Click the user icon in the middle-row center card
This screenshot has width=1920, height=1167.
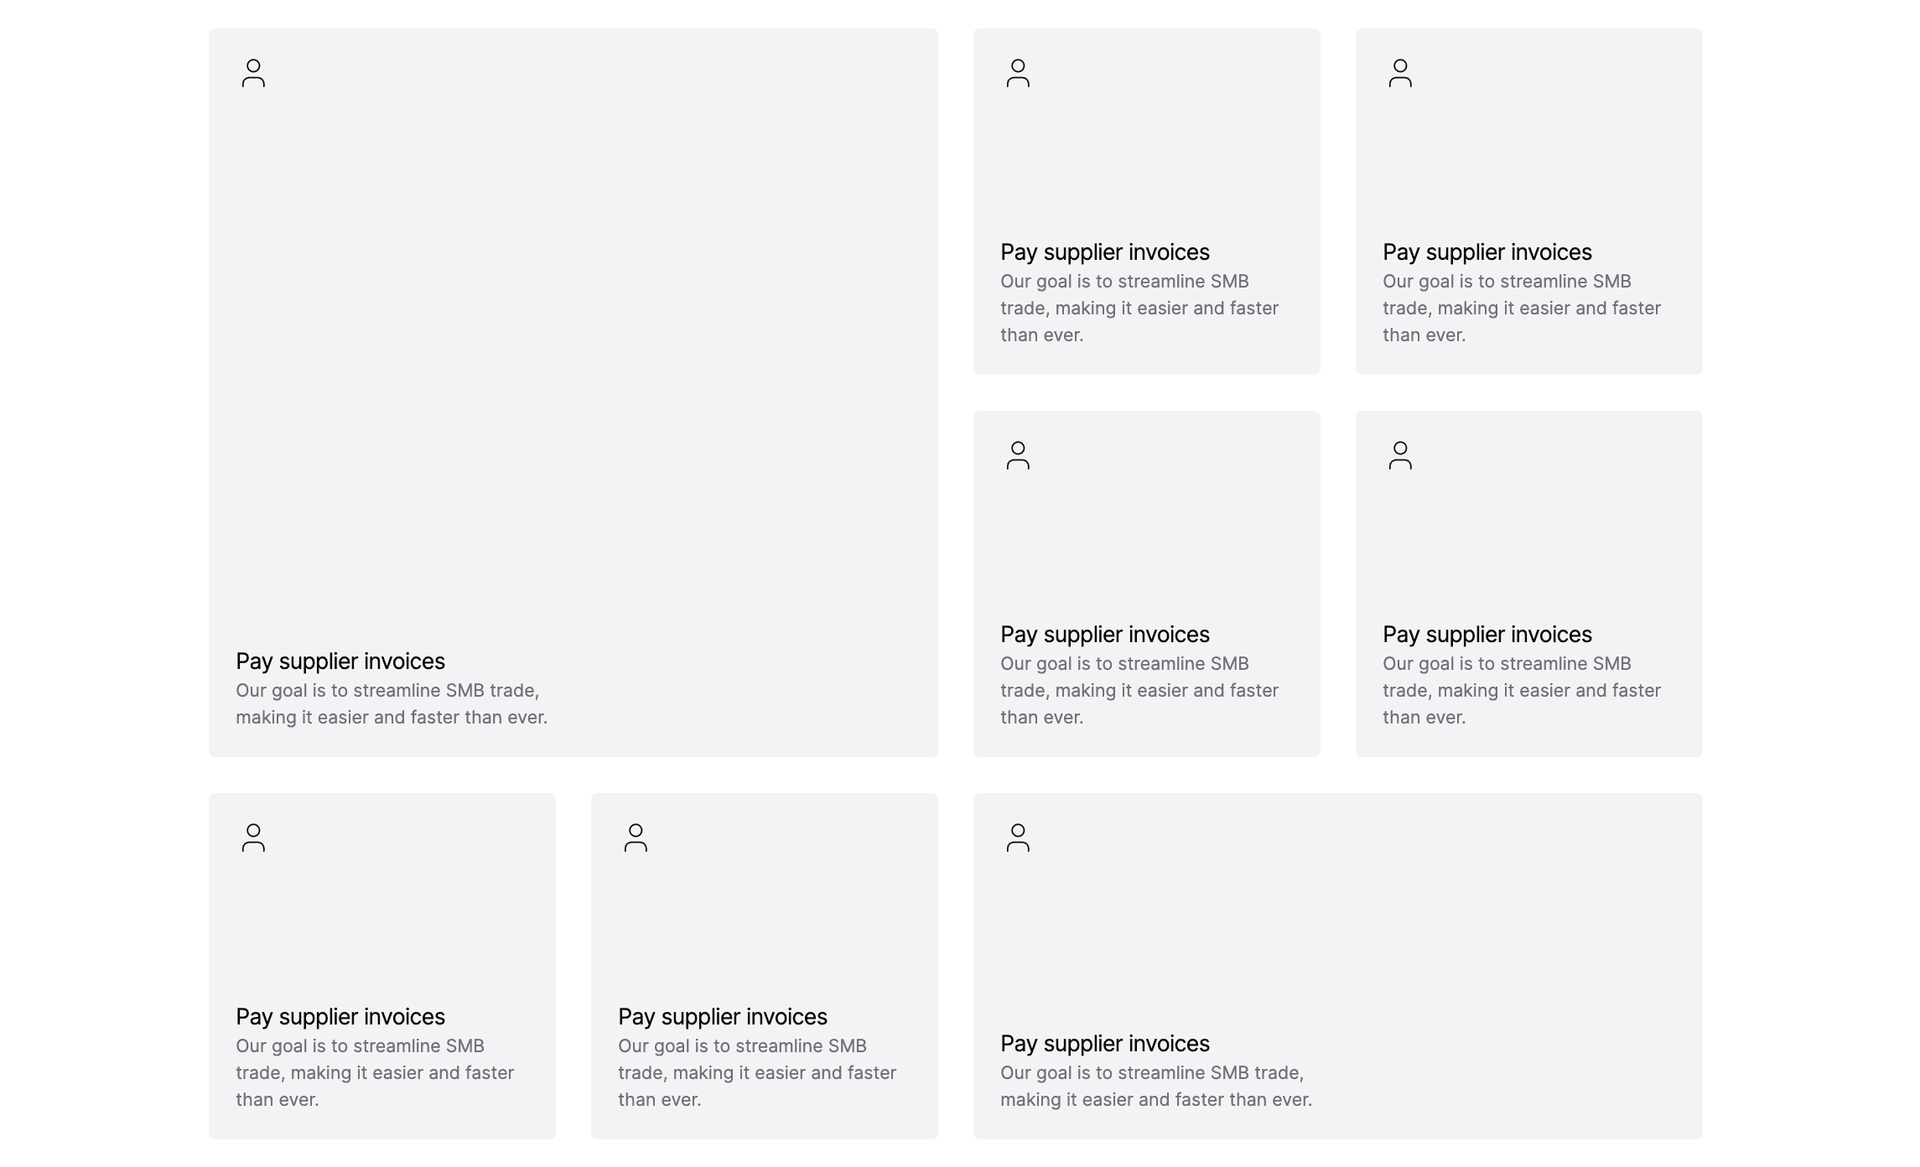[x=1017, y=455]
